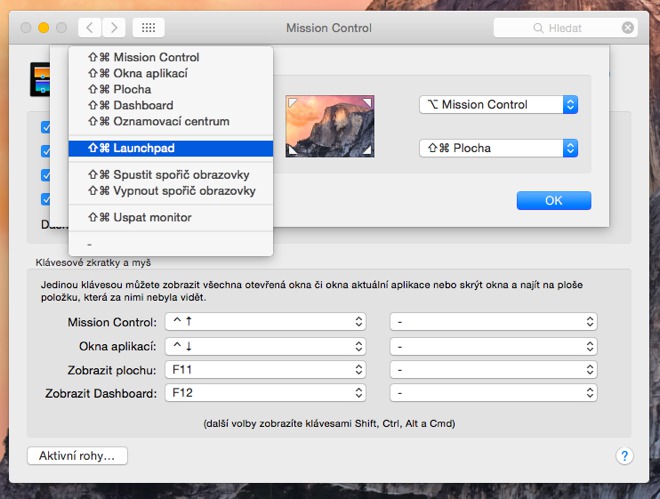This screenshot has height=499, width=660.
Task: Click the hint text about Shift, Ctrl, Alt a Cmd
Action: (x=329, y=423)
